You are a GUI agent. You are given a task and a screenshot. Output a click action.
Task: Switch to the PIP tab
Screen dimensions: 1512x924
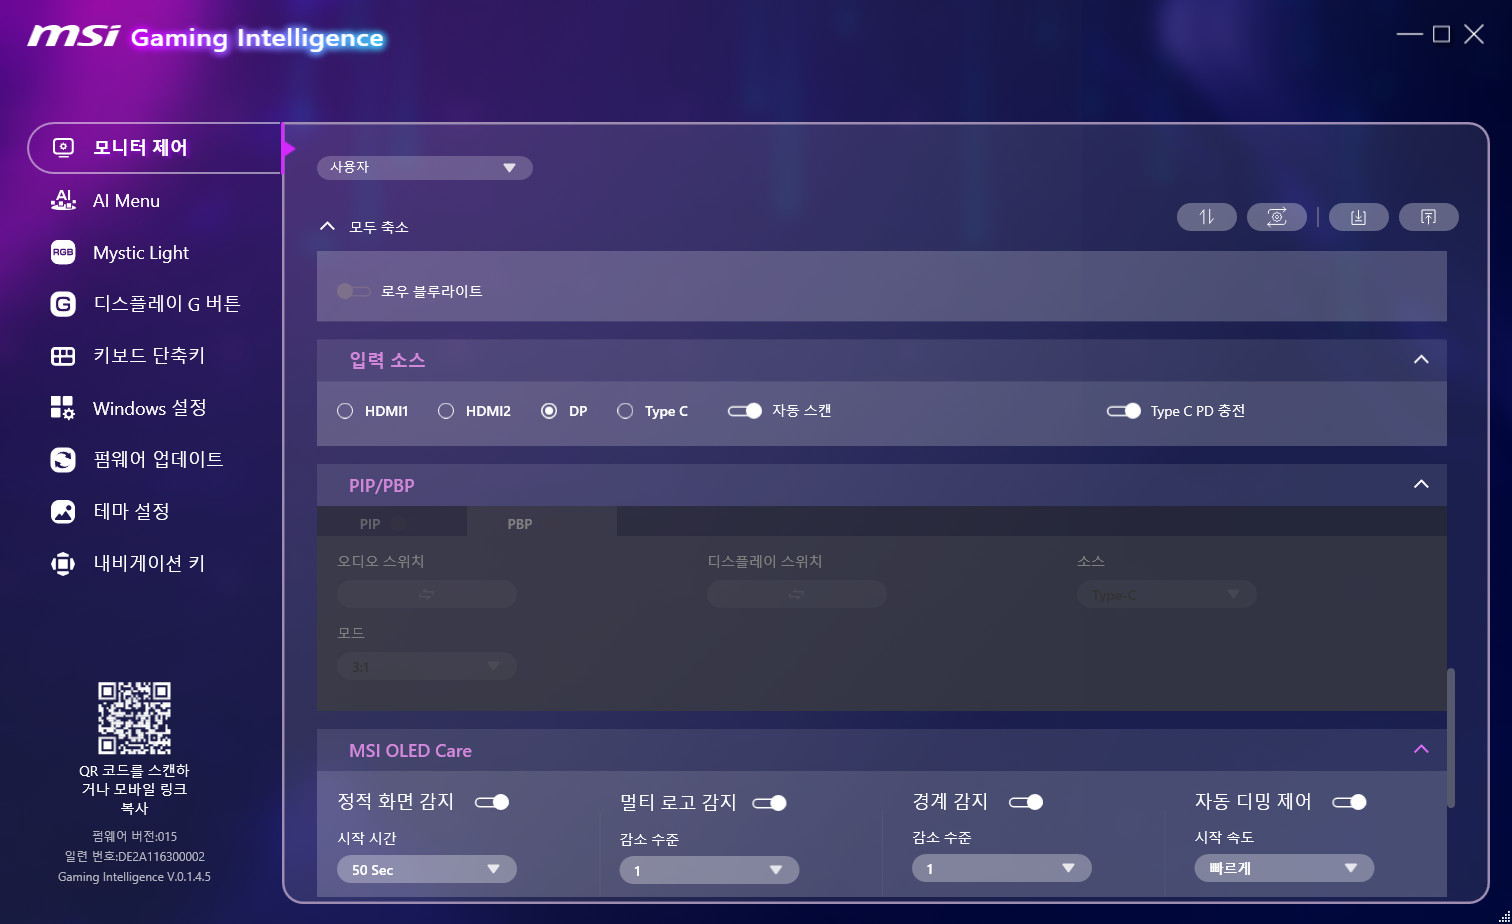coord(392,522)
